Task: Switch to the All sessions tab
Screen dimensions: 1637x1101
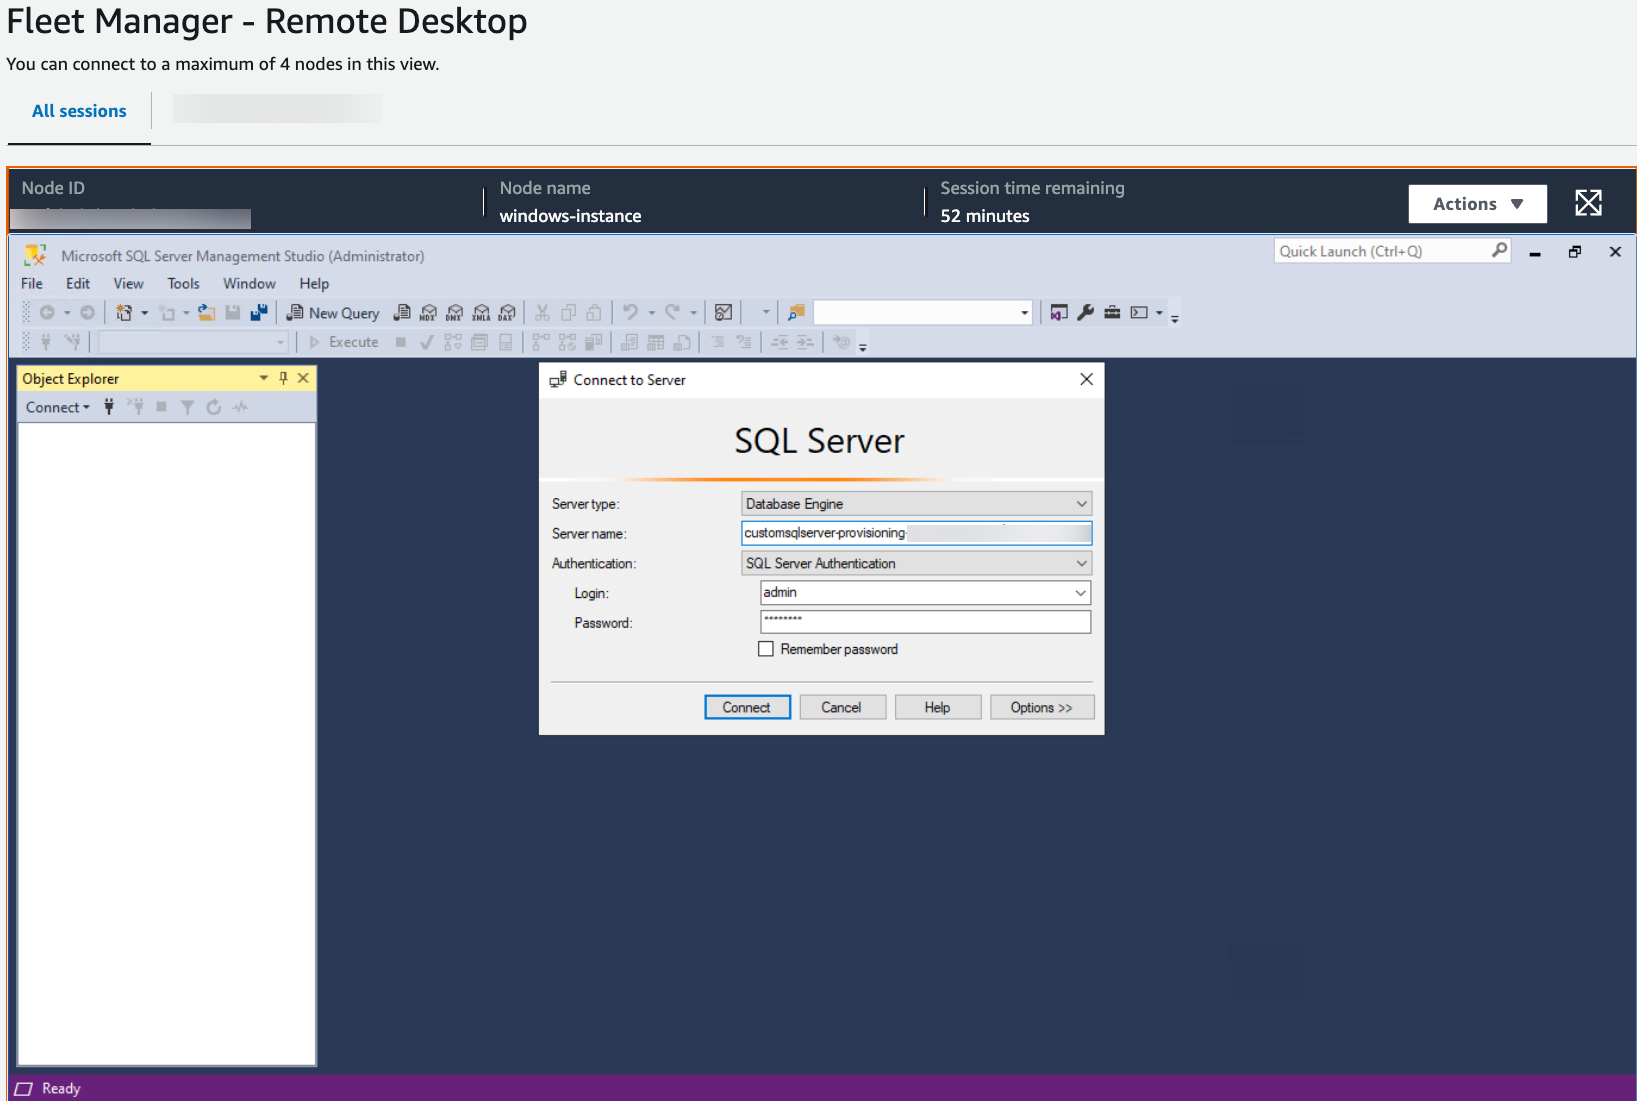Action: pyautogui.click(x=79, y=111)
